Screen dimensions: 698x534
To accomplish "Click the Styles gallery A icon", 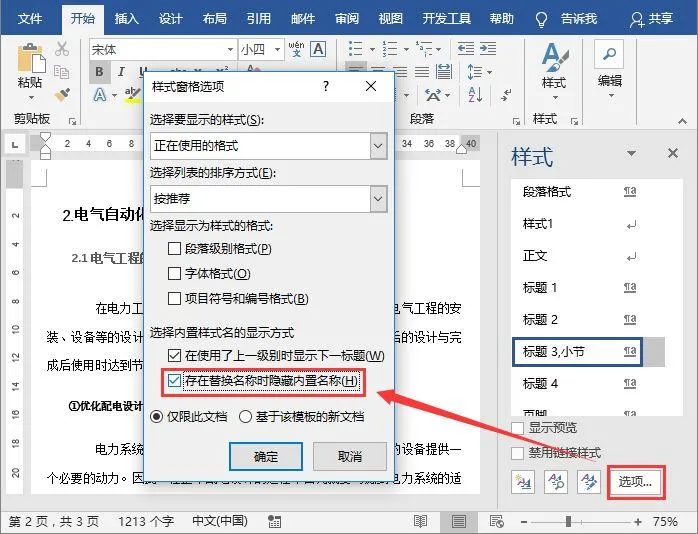I will coord(555,57).
